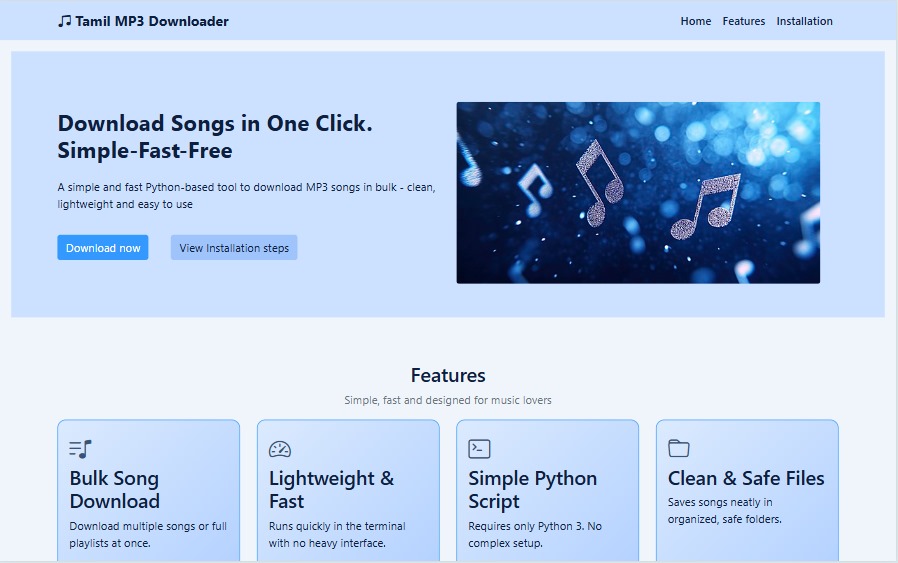Select the Simple Python Script card heading

coord(533,490)
